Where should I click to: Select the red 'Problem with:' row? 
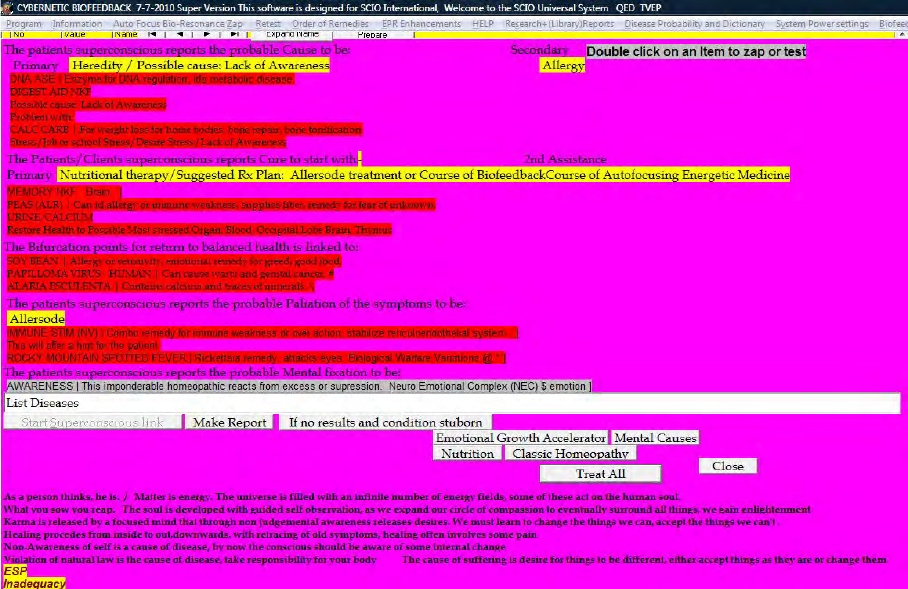[x=42, y=117]
